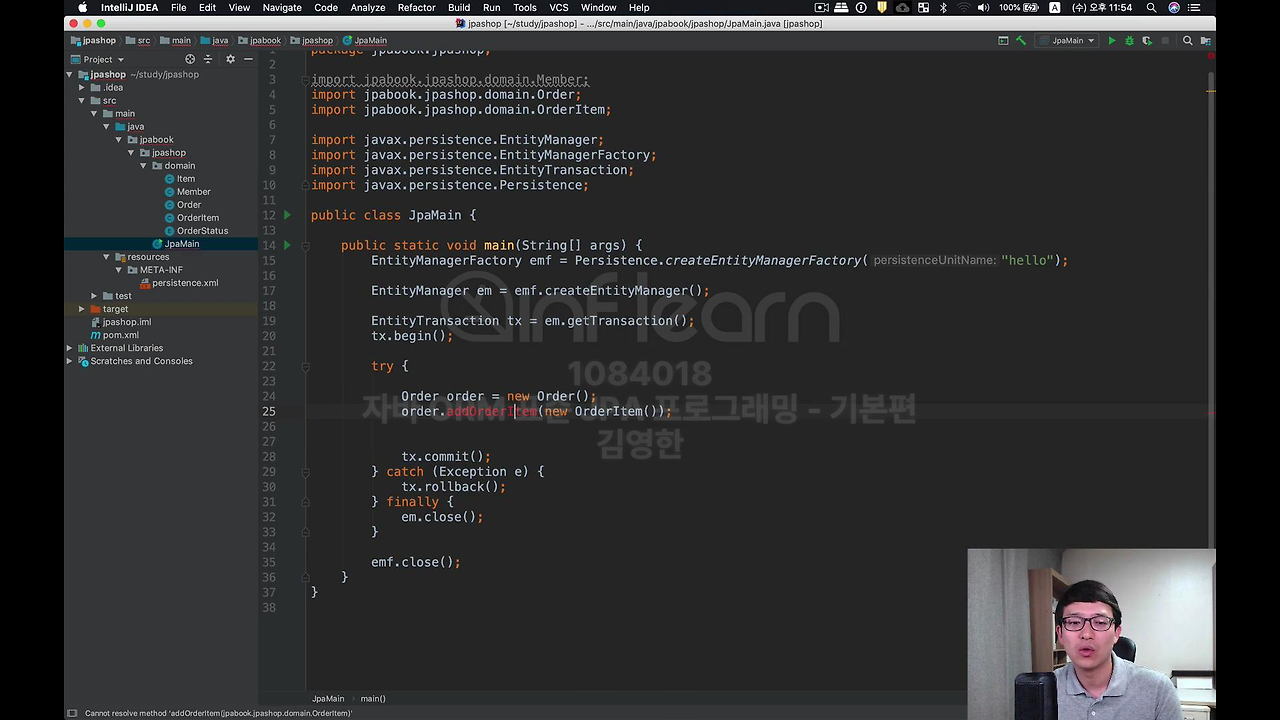This screenshot has width=1280, height=720.
Task: Expand Scratches and Consoles node
Action: (70, 361)
